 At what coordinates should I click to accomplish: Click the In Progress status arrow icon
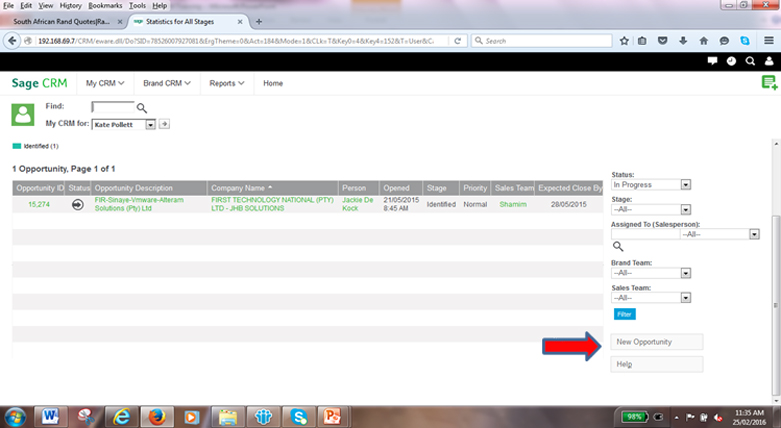(x=78, y=204)
